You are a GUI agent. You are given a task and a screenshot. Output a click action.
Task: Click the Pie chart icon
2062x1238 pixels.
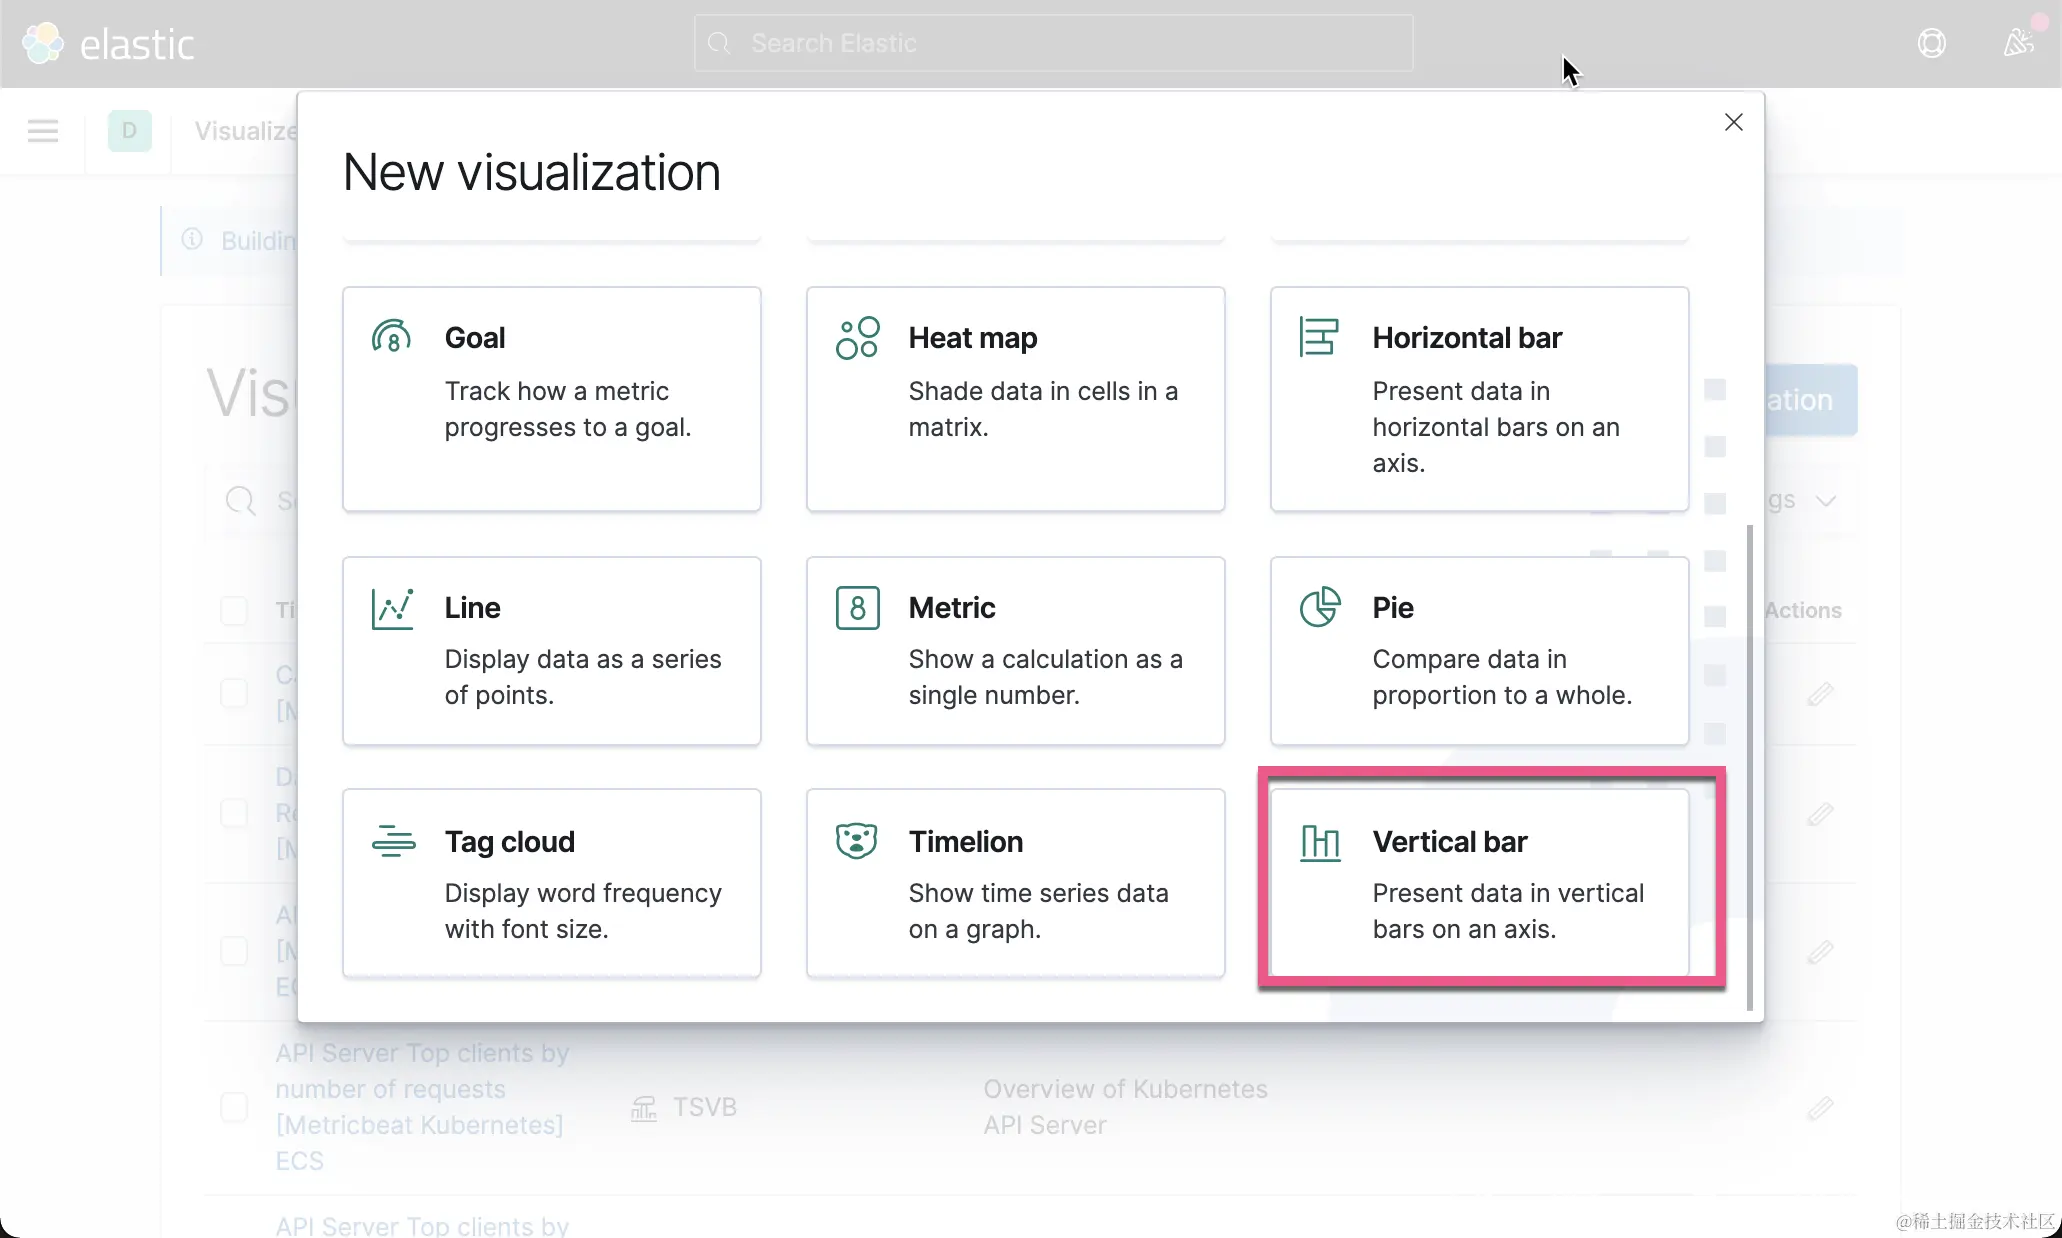point(1319,607)
